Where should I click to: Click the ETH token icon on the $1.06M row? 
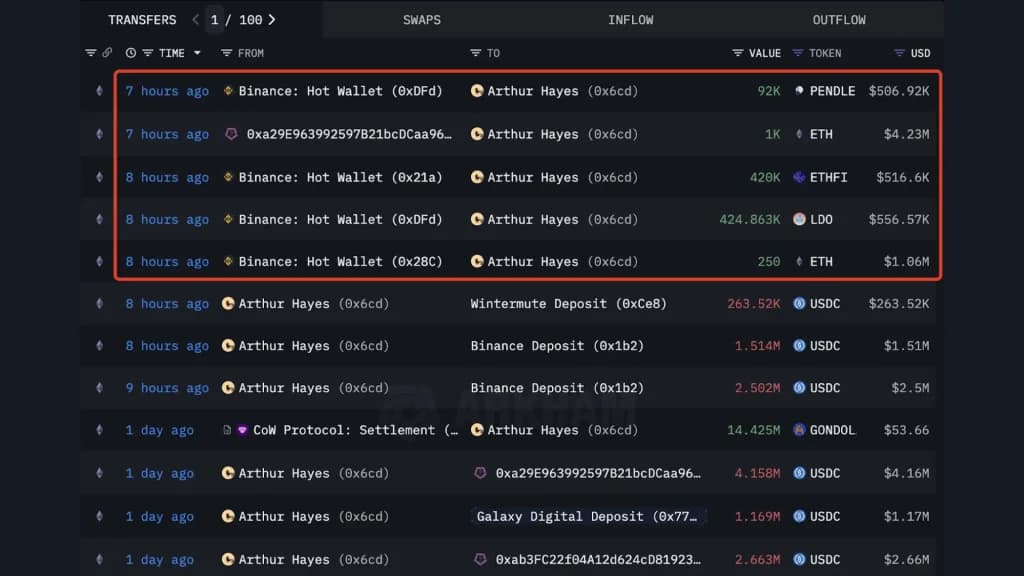(799, 261)
